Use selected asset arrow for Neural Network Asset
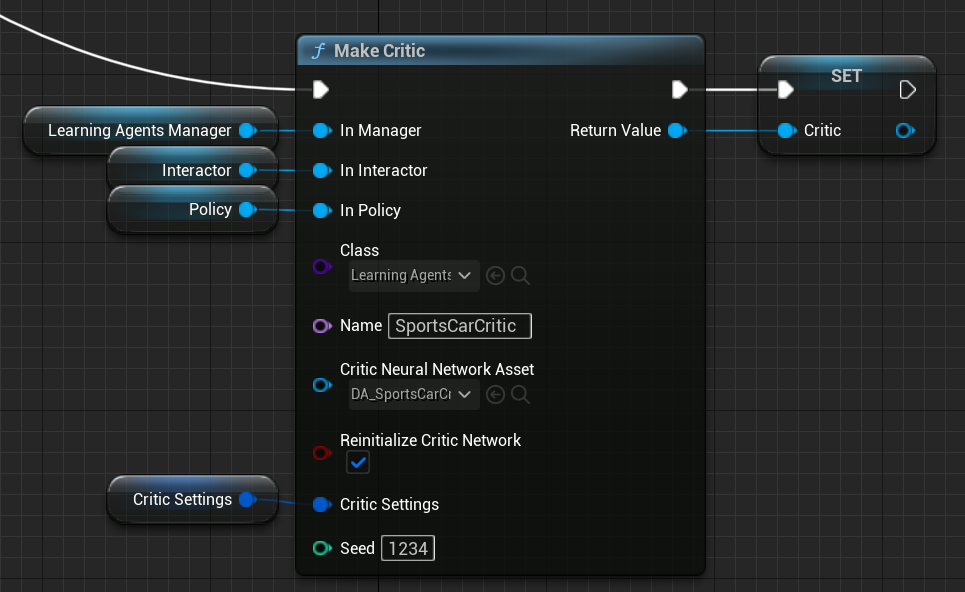This screenshot has width=965, height=592. pos(495,394)
